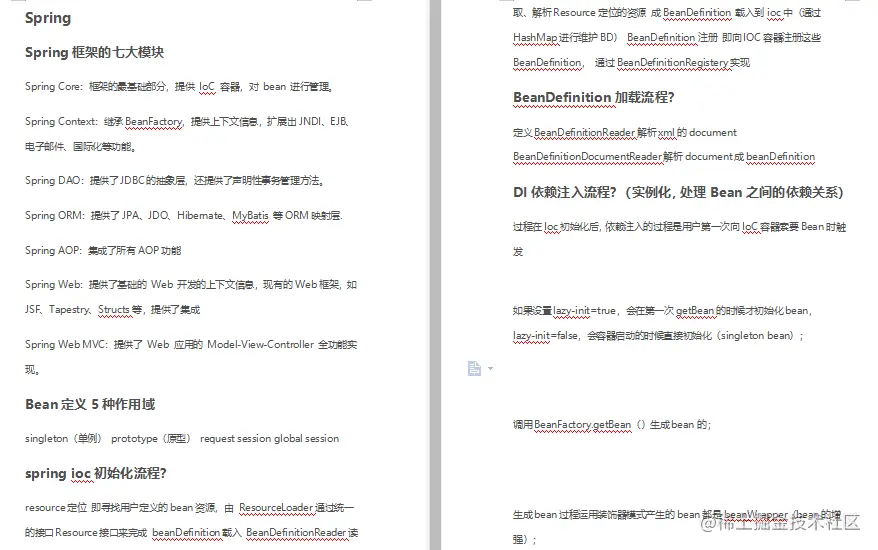Click the heading "DI 依赖注入流程?"
Image resolution: width=878 pixels, height=550 pixels.
[678, 193]
